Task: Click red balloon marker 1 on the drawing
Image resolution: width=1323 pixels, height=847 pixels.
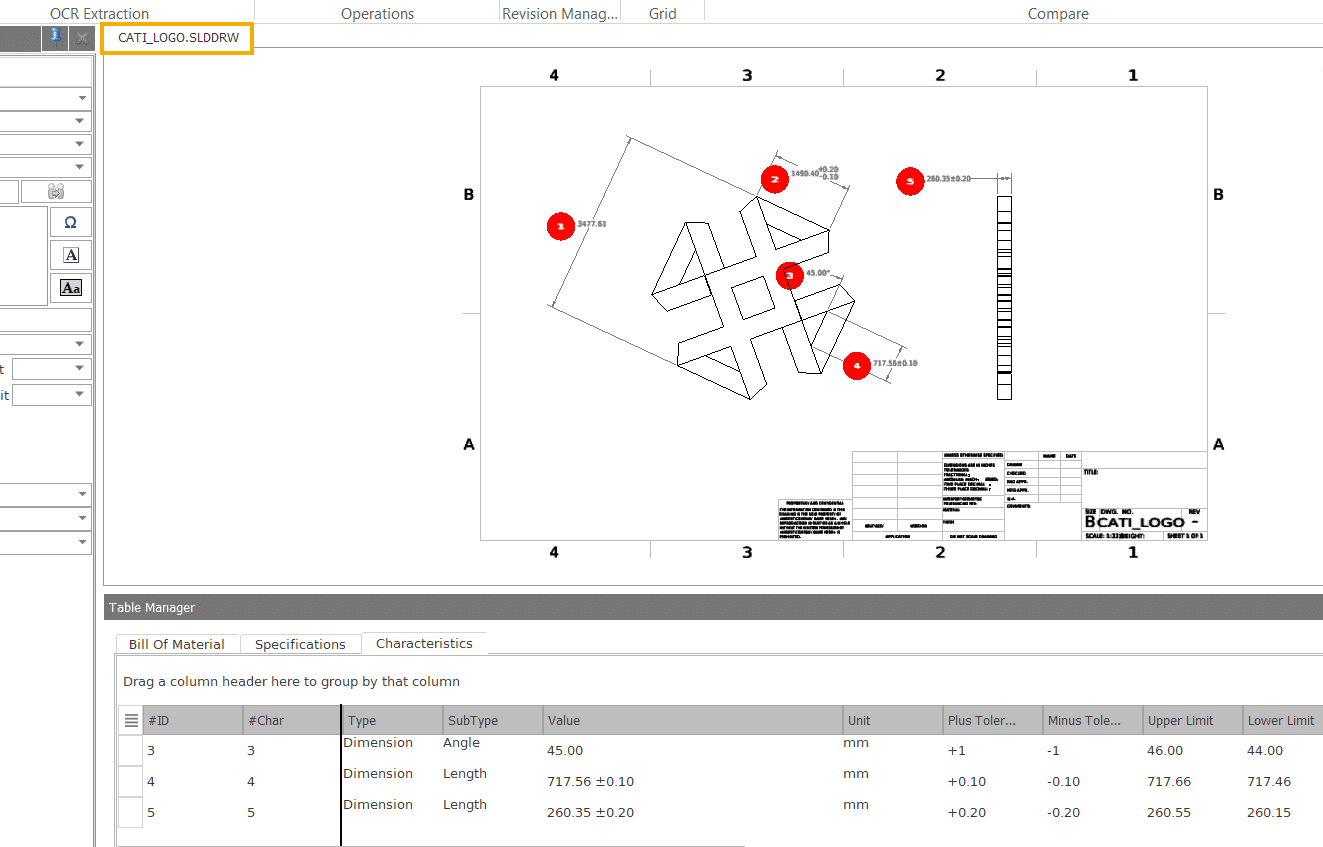Action: (x=560, y=227)
